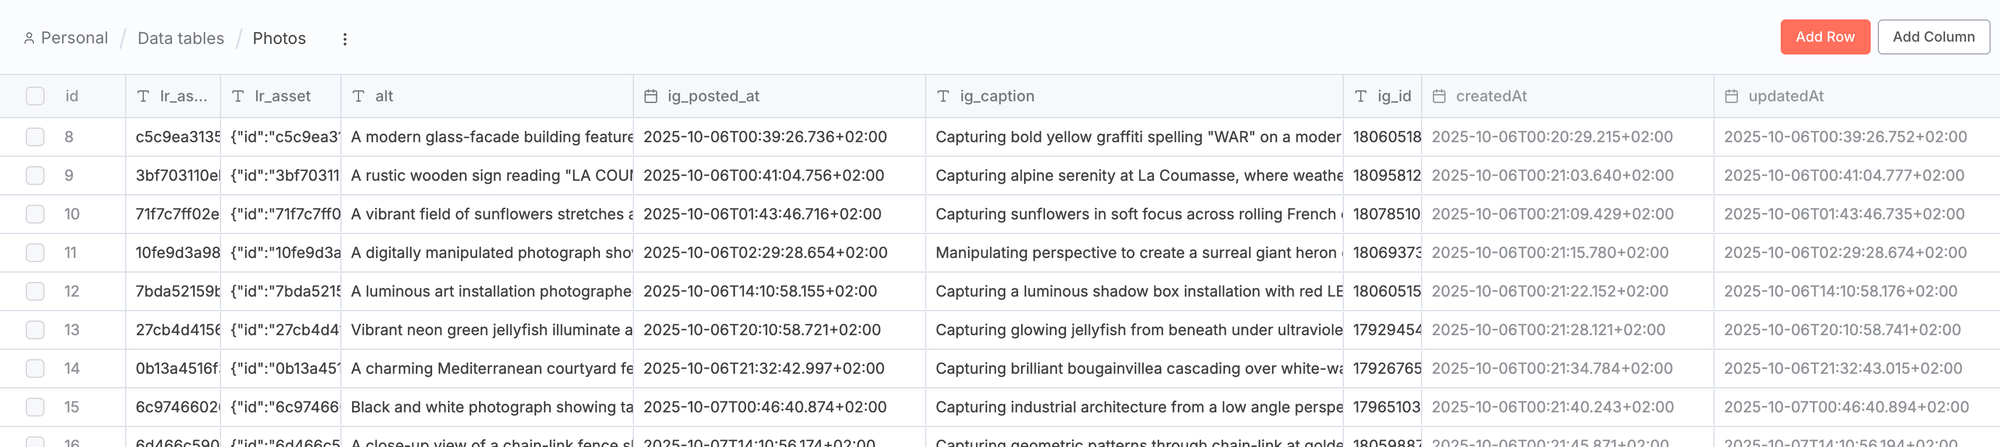Click the text type icon in alt header
The width and height of the screenshot is (2000, 447).
click(x=359, y=96)
